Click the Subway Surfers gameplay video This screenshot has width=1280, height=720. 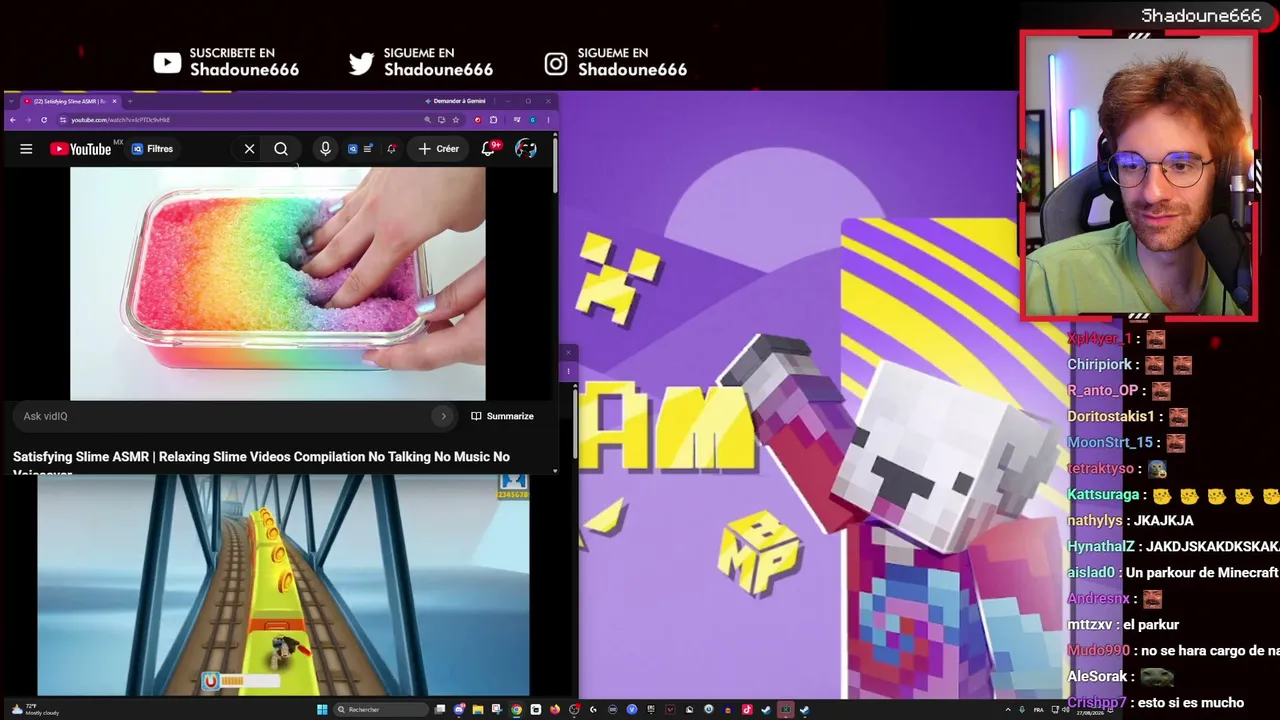pyautogui.click(x=283, y=585)
